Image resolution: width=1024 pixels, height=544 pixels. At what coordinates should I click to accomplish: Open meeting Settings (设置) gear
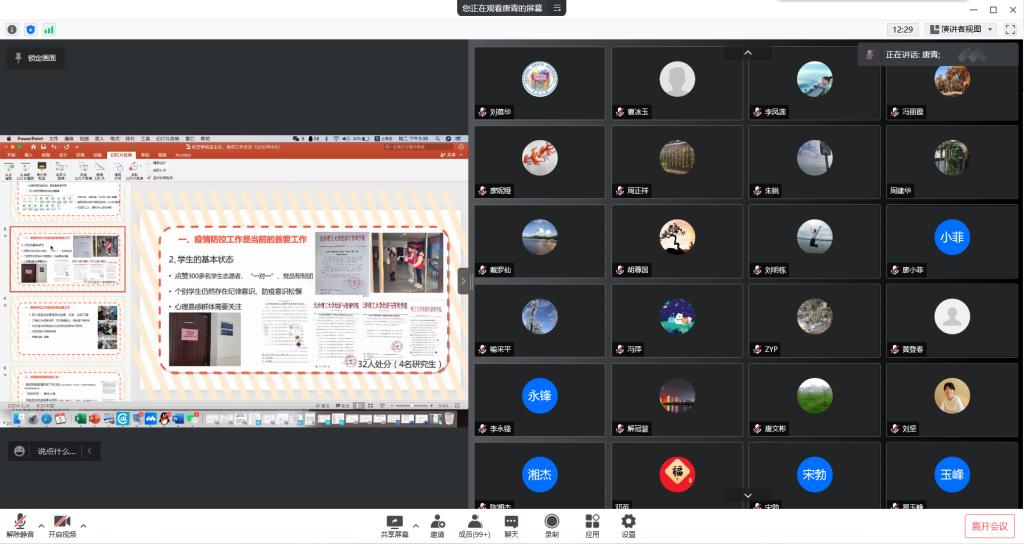(x=628, y=523)
